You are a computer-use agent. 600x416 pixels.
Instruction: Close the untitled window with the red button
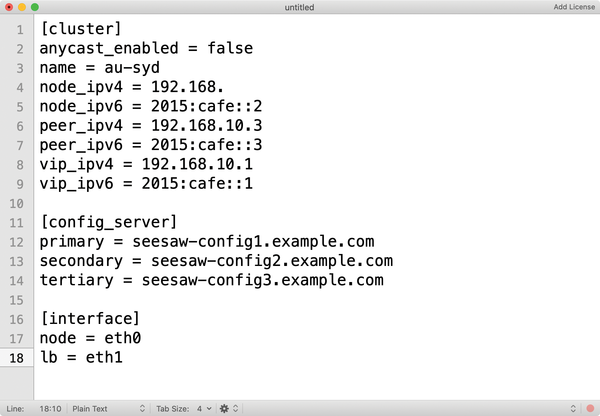[x=9, y=7]
